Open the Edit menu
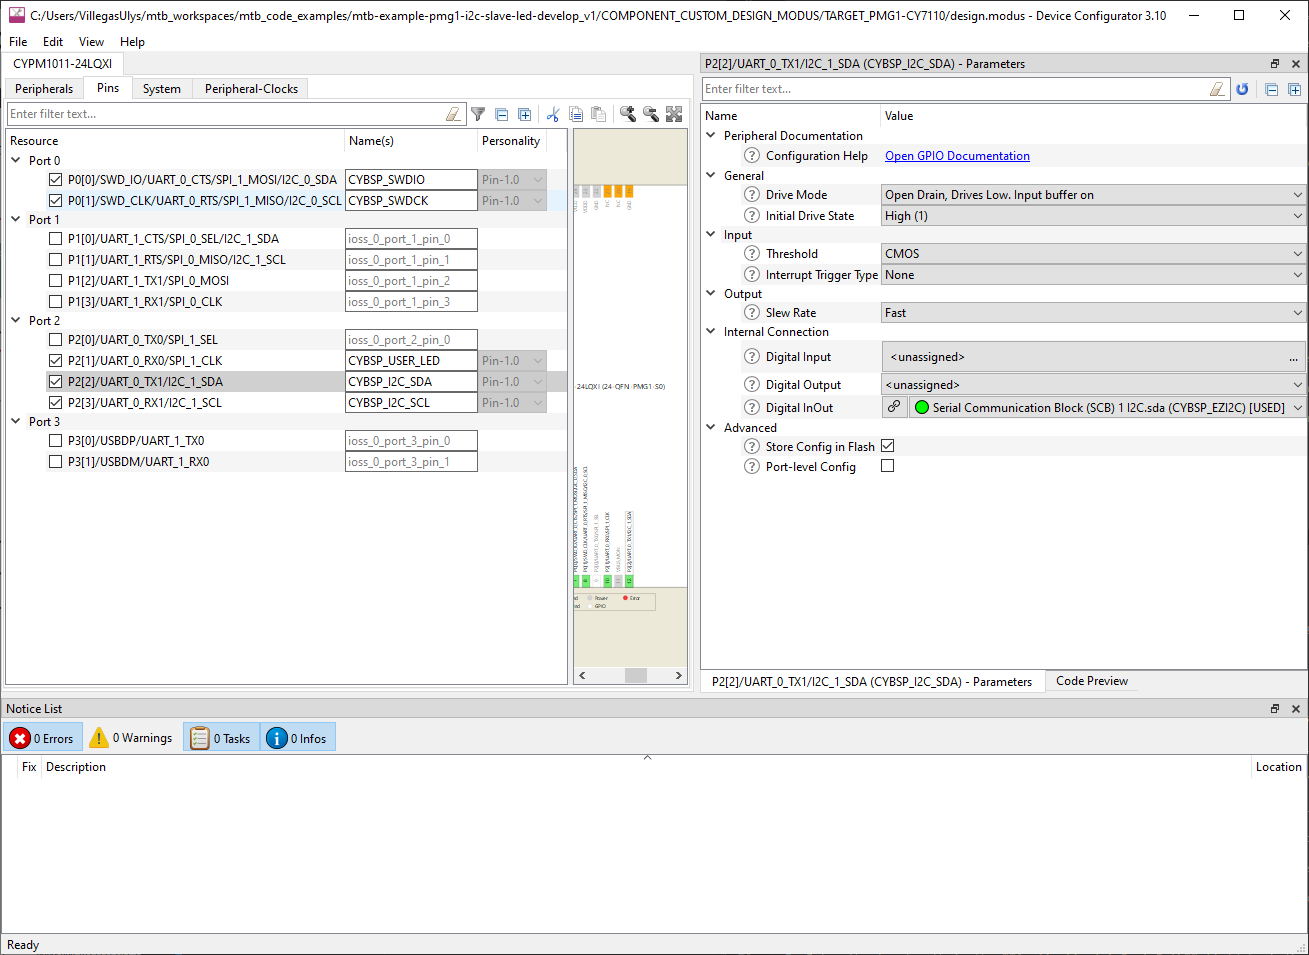The height and width of the screenshot is (955, 1309). [53, 42]
